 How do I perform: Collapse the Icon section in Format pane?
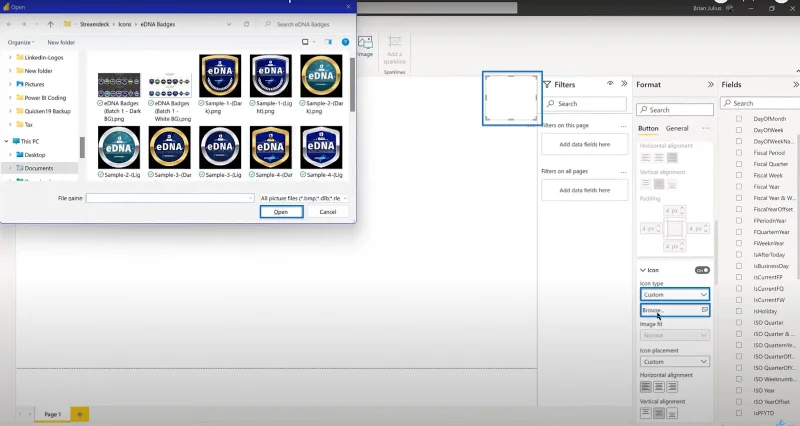[x=643, y=270]
